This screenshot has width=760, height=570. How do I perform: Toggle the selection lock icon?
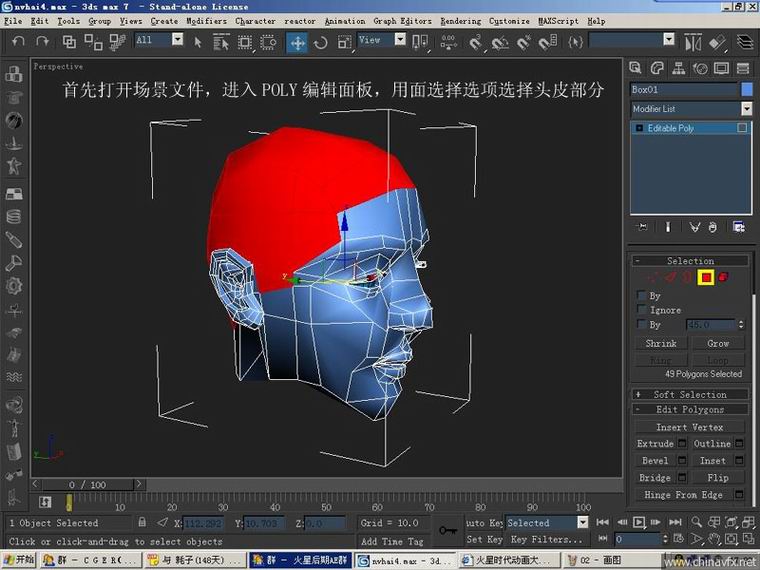tap(142, 522)
